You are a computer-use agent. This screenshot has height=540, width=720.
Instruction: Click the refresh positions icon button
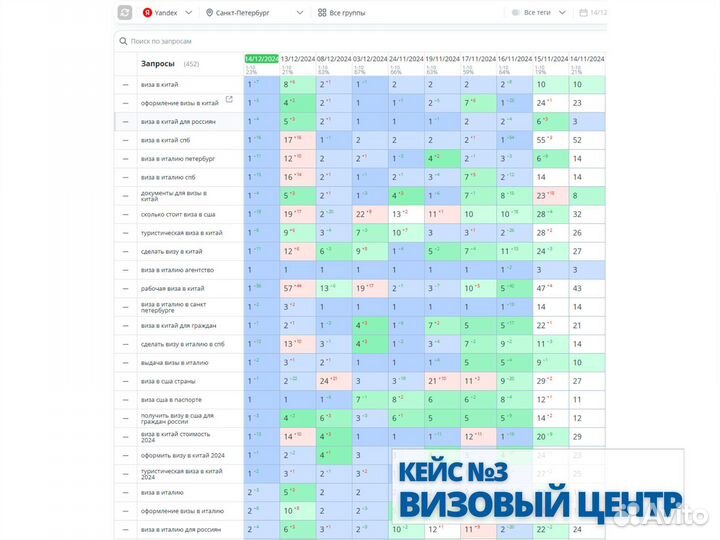[125, 12]
